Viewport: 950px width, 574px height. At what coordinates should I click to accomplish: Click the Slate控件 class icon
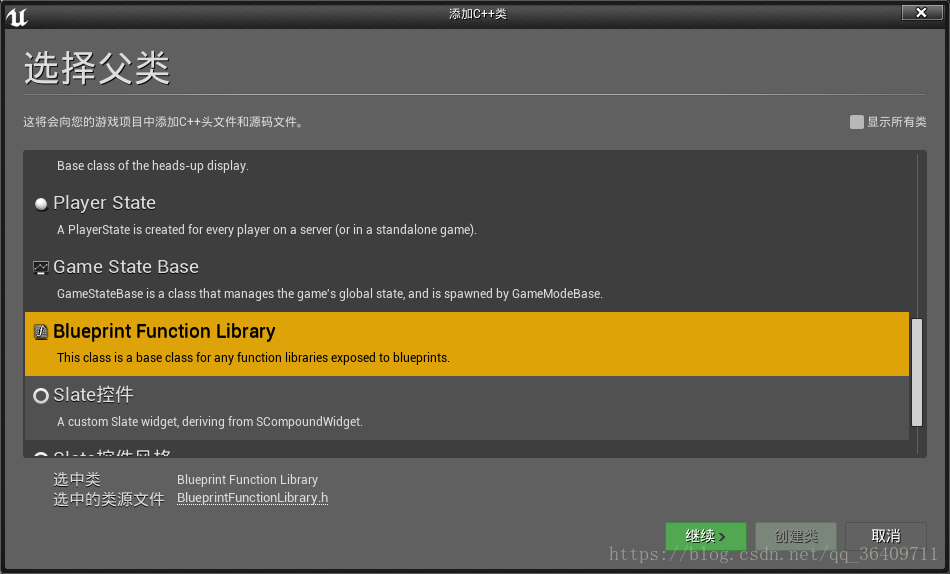click(41, 396)
